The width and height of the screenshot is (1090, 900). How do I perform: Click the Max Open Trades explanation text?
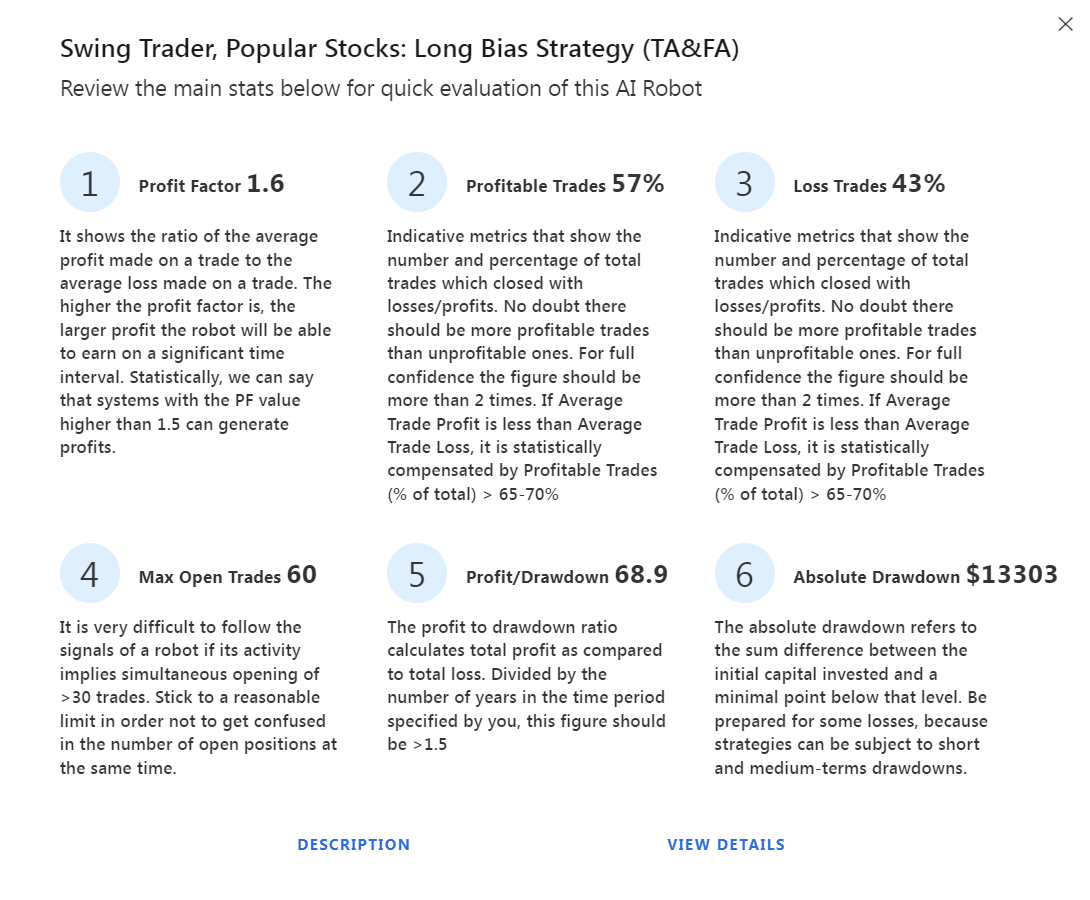click(x=198, y=697)
